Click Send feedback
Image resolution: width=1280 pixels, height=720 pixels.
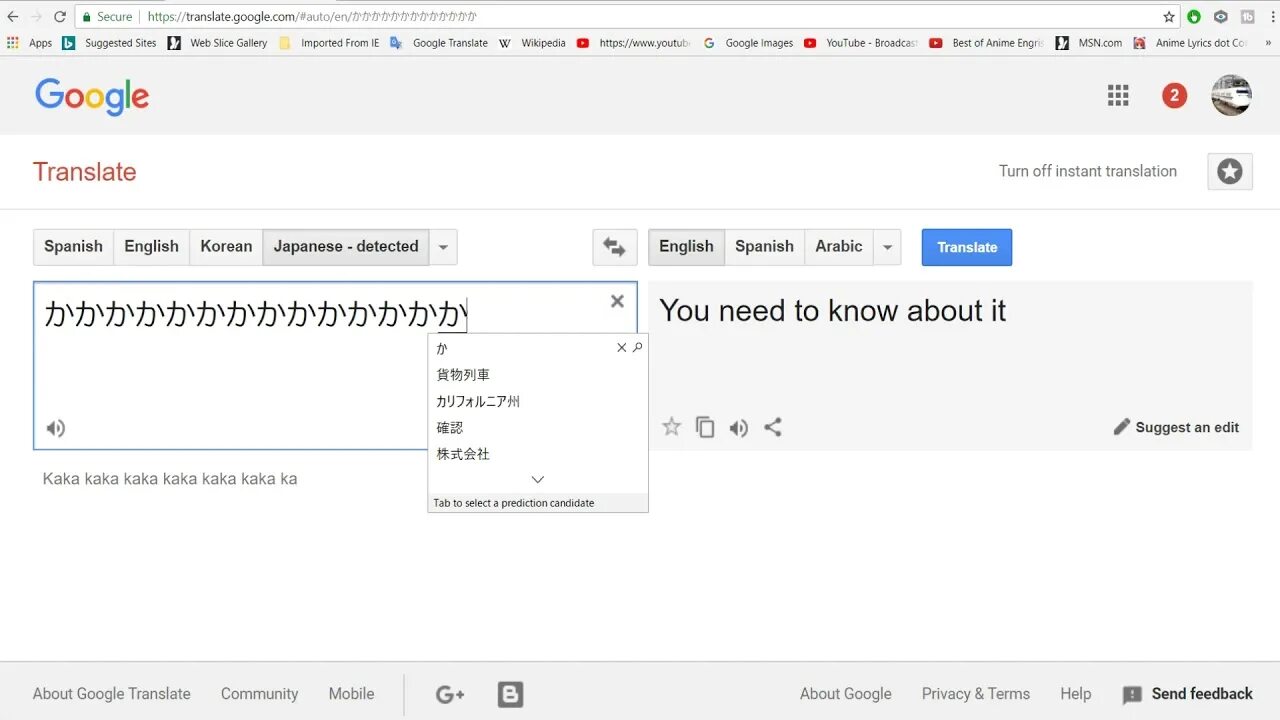click(x=1187, y=694)
